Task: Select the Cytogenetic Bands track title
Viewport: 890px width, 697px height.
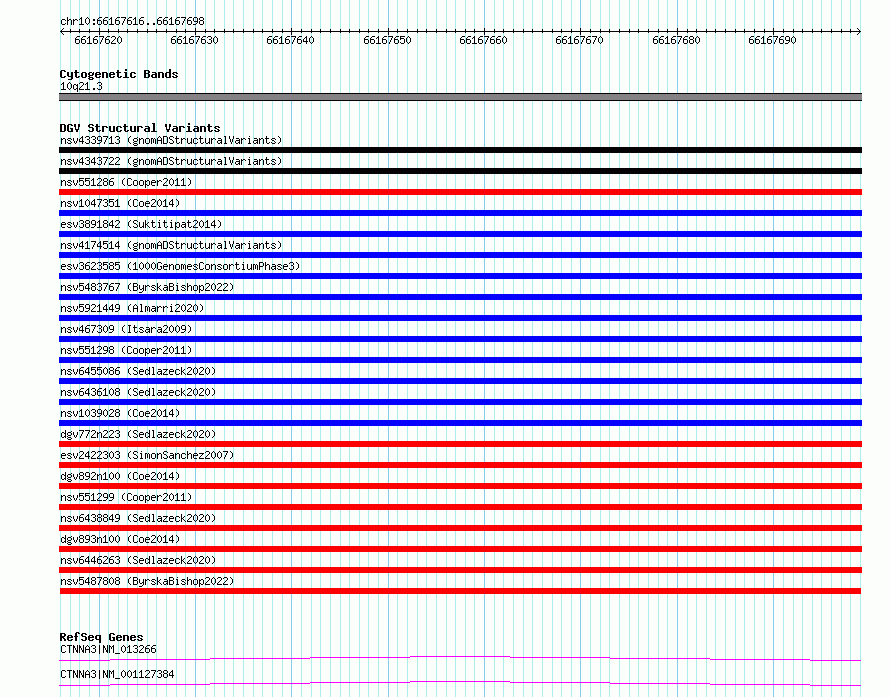Action: coord(119,74)
